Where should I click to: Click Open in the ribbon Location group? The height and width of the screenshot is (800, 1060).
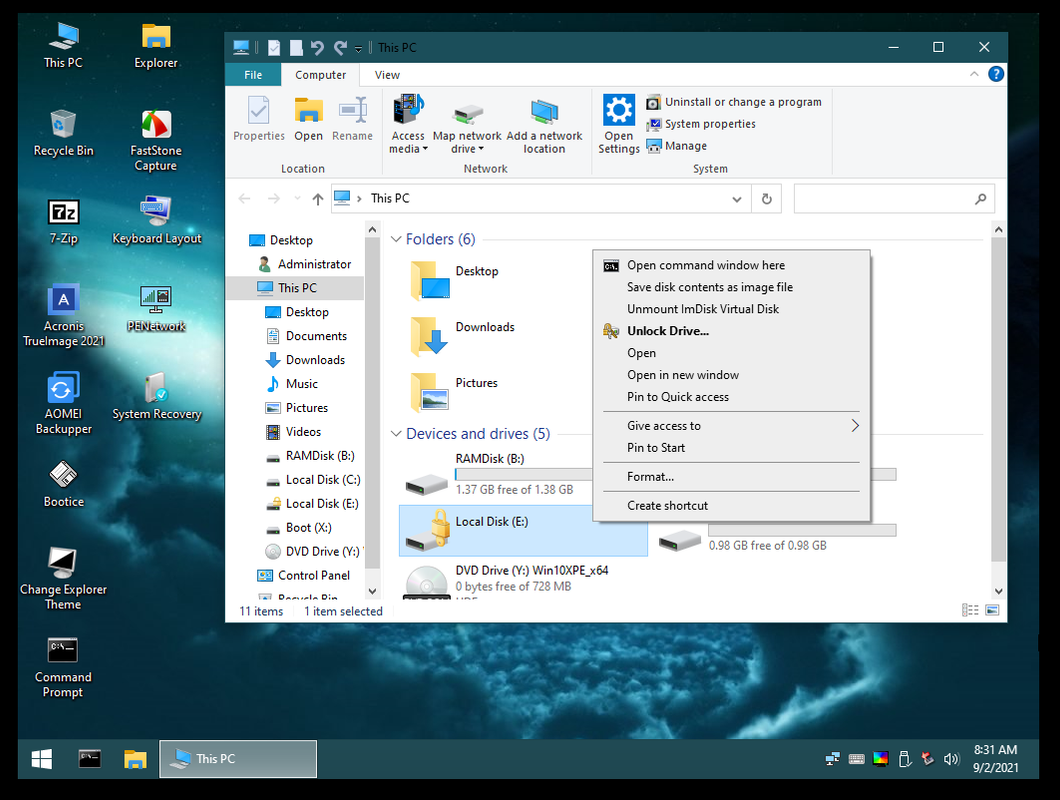pyautogui.click(x=308, y=119)
